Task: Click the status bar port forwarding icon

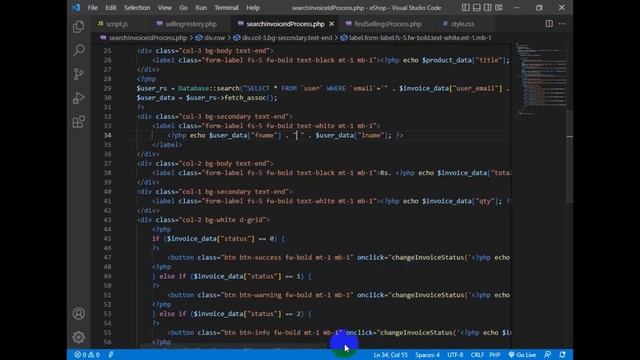Action: [x=111, y=355]
